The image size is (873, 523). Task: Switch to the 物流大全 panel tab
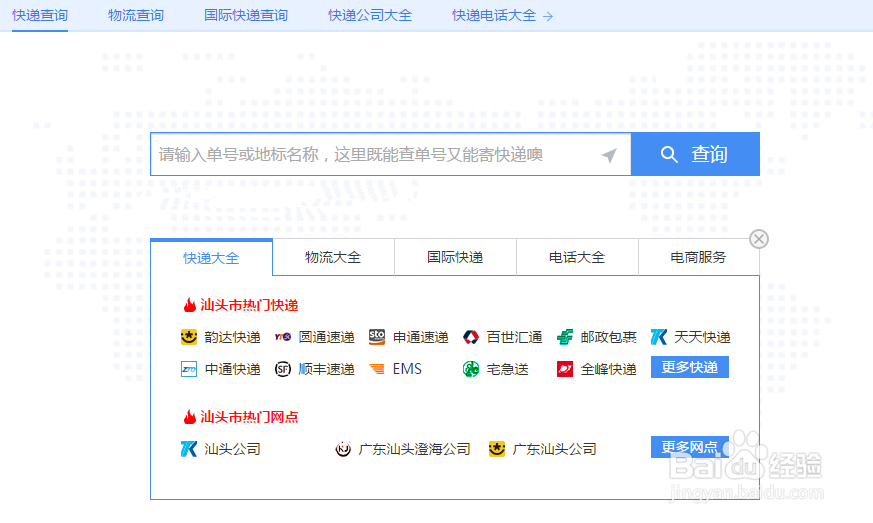[333, 257]
